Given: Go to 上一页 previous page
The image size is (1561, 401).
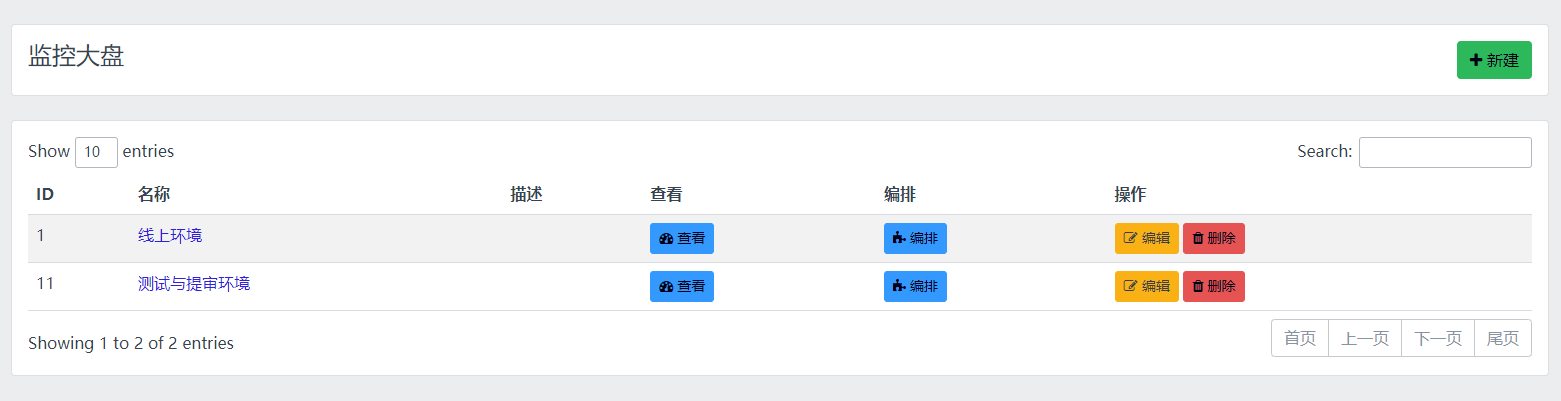Looking at the screenshot, I should point(1364,338).
